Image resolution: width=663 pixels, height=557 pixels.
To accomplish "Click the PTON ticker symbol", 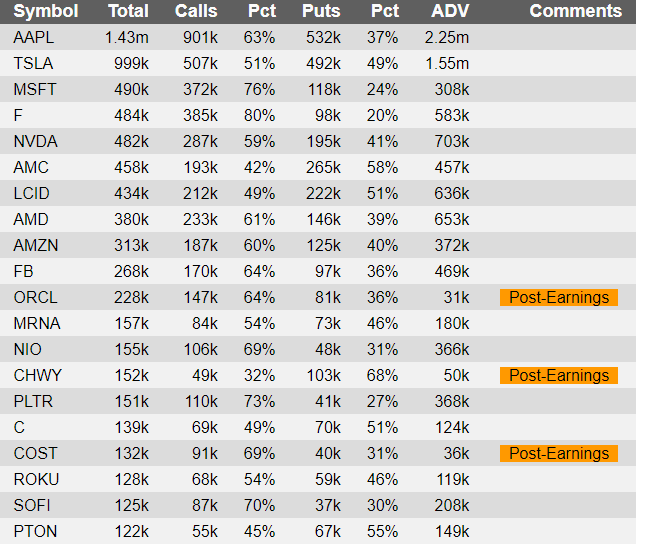I will point(35,531).
